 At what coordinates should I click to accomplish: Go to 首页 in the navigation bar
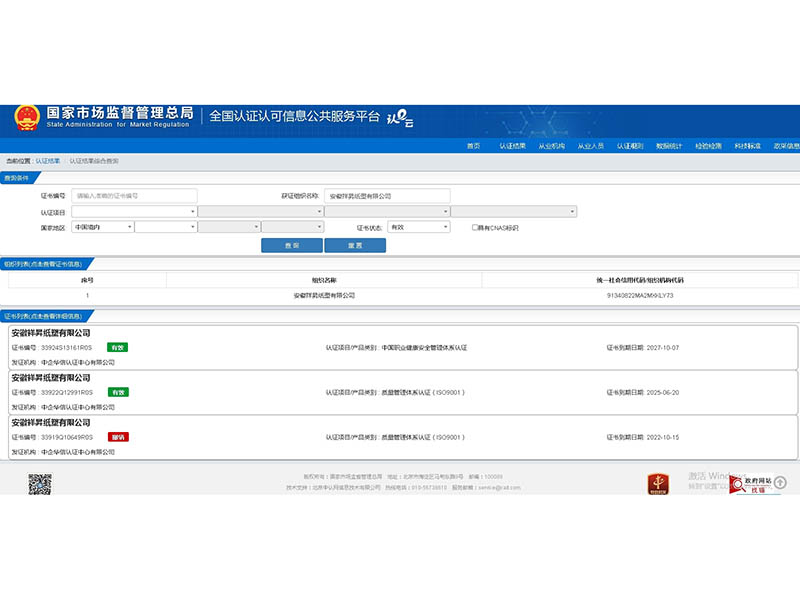(473, 146)
